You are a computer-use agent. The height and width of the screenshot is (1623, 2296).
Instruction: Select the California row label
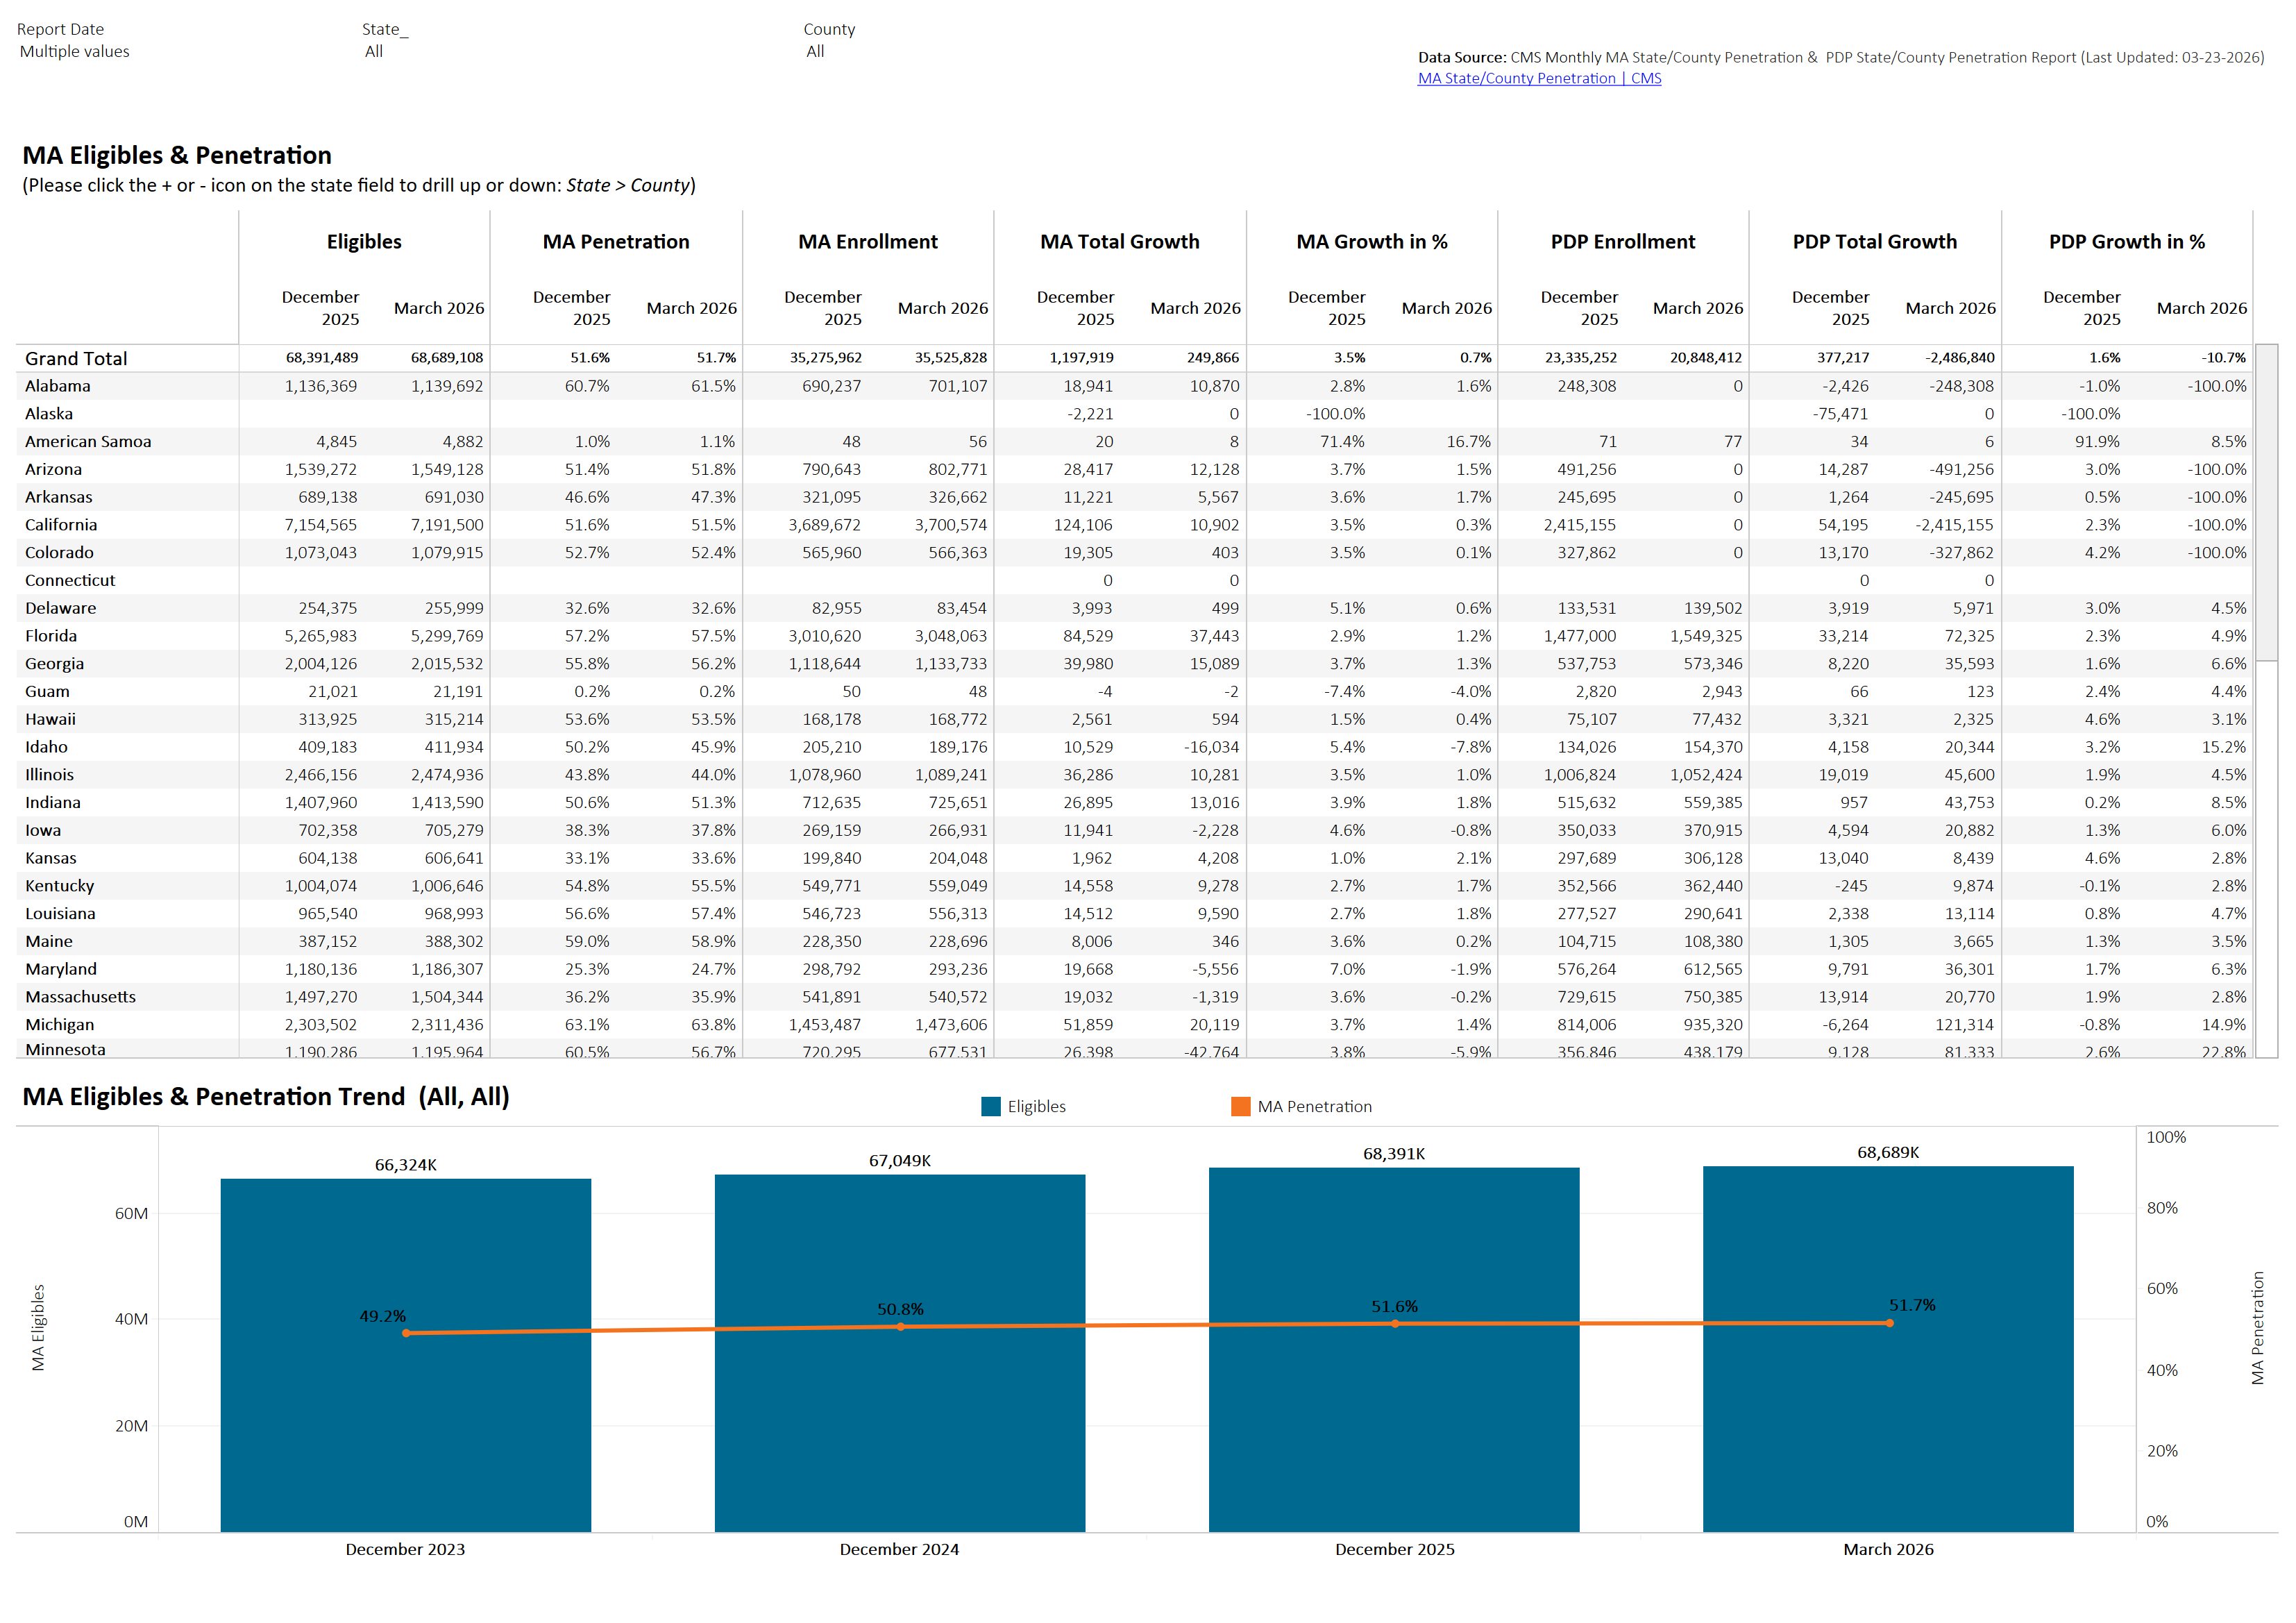click(61, 525)
